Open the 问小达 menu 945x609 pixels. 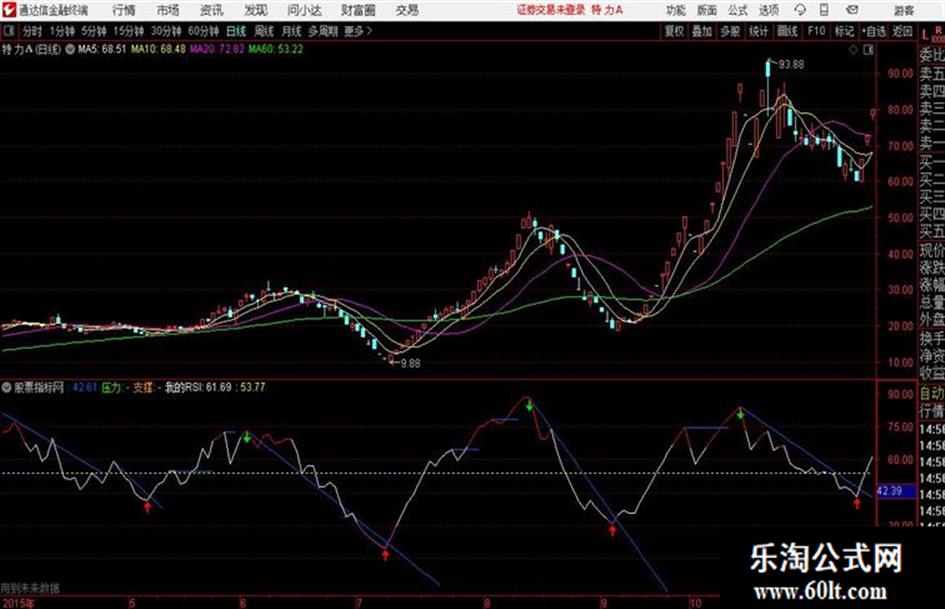[304, 10]
